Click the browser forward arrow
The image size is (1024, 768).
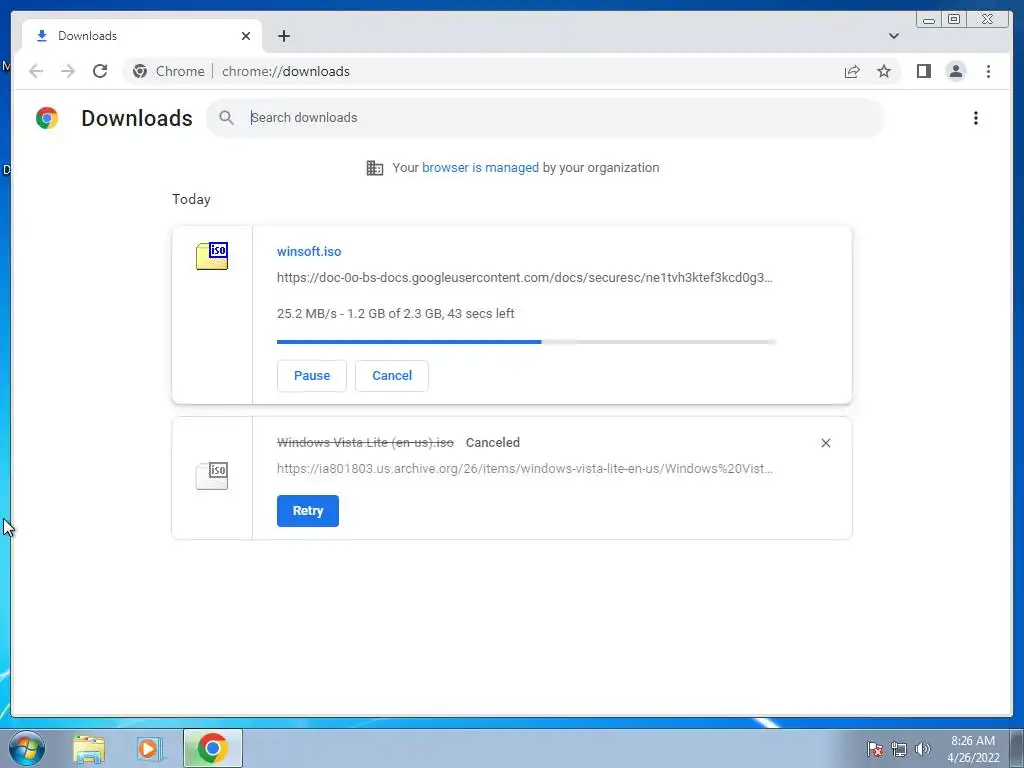click(x=68, y=71)
